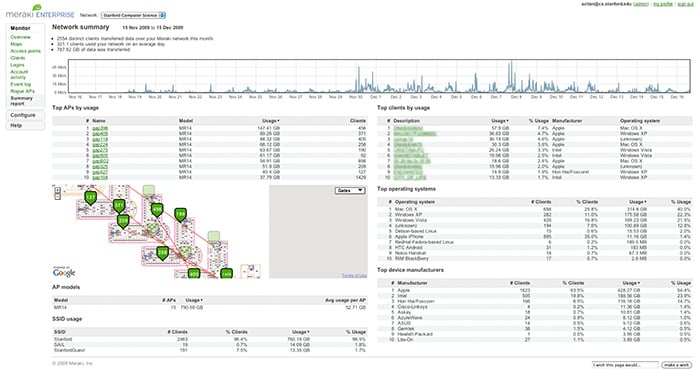The image size is (700, 373).
Task: Click '428.27 GB' Apple usage value
Action: point(629,290)
